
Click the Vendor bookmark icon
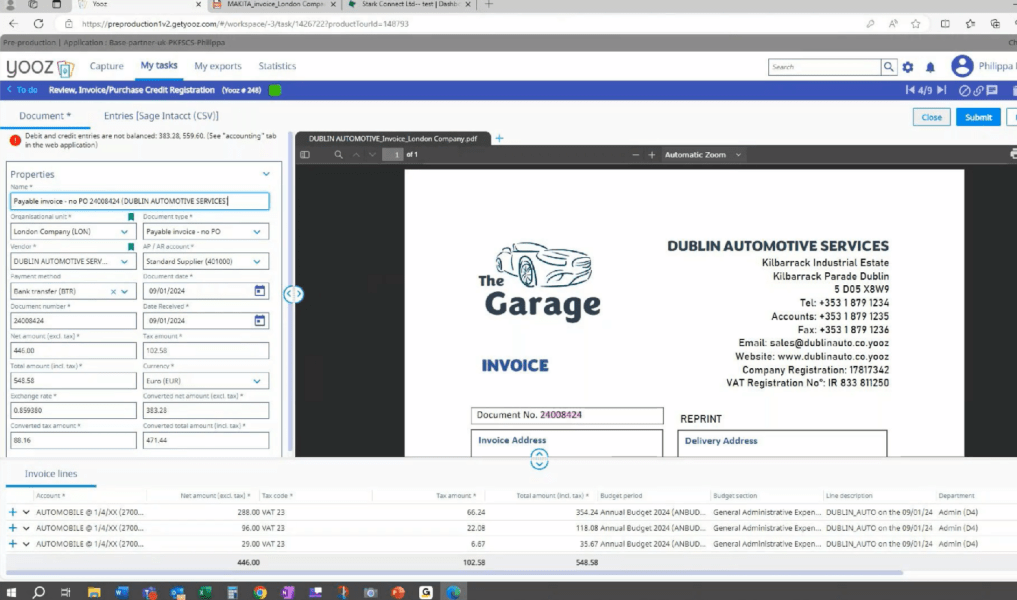point(131,246)
